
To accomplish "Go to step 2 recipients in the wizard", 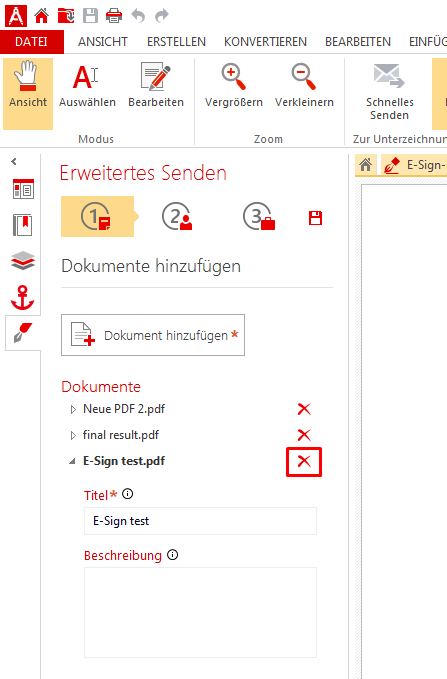I will pyautogui.click(x=177, y=216).
